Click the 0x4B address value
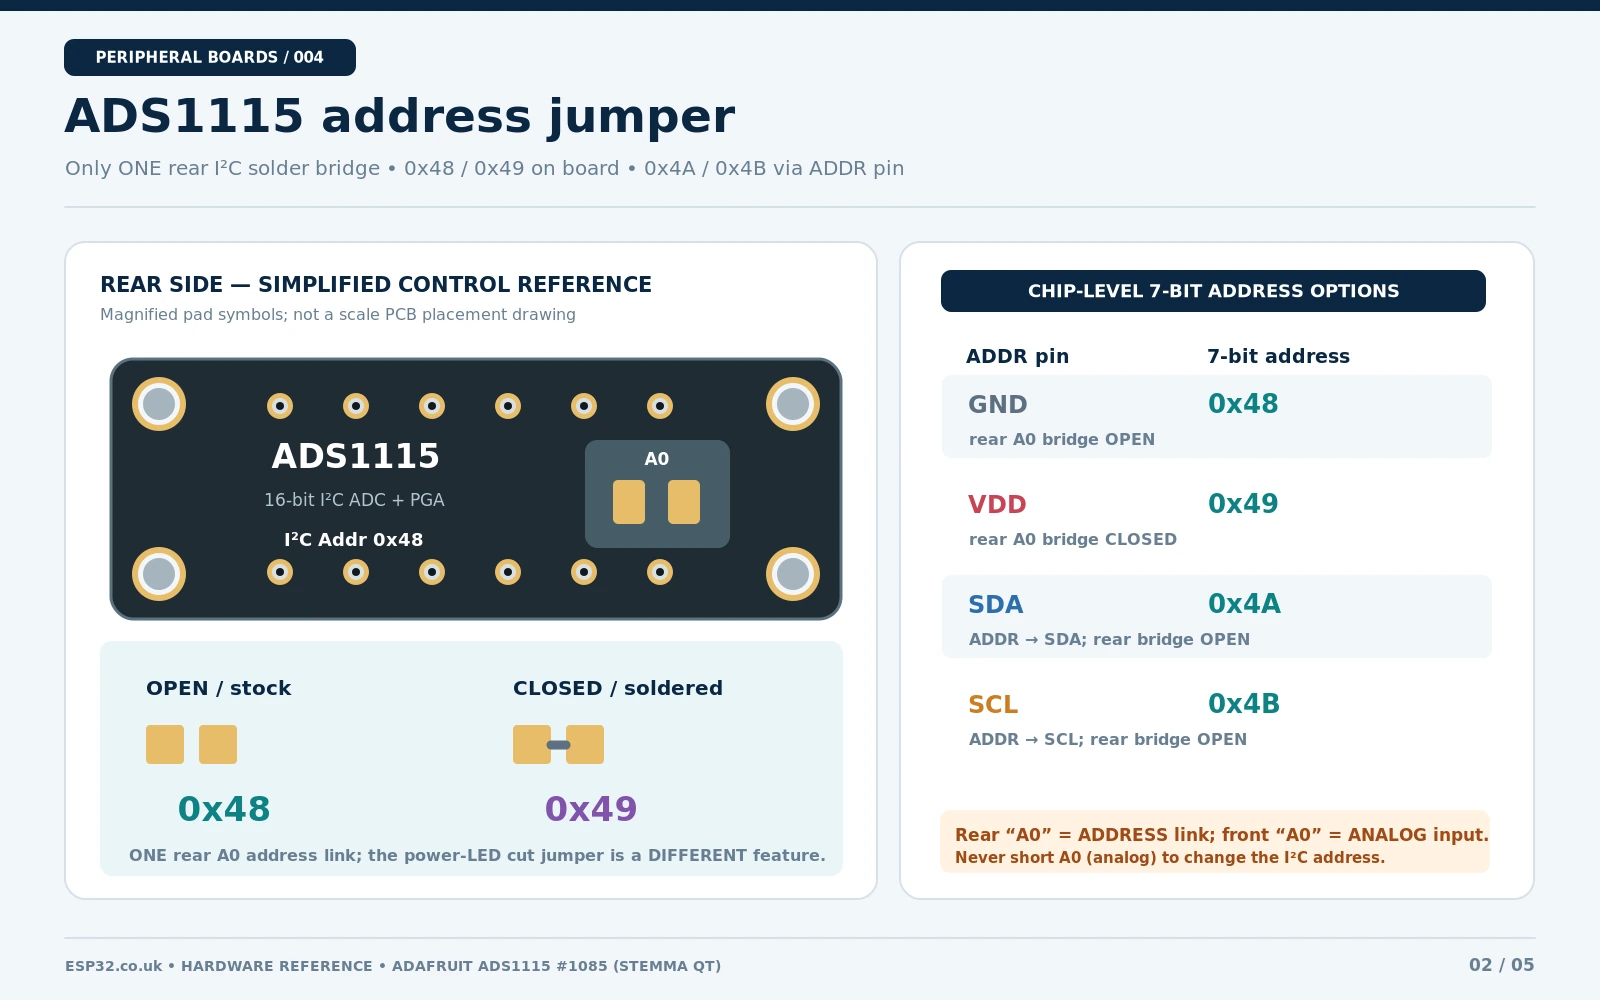1600x1000 pixels. coord(1244,704)
